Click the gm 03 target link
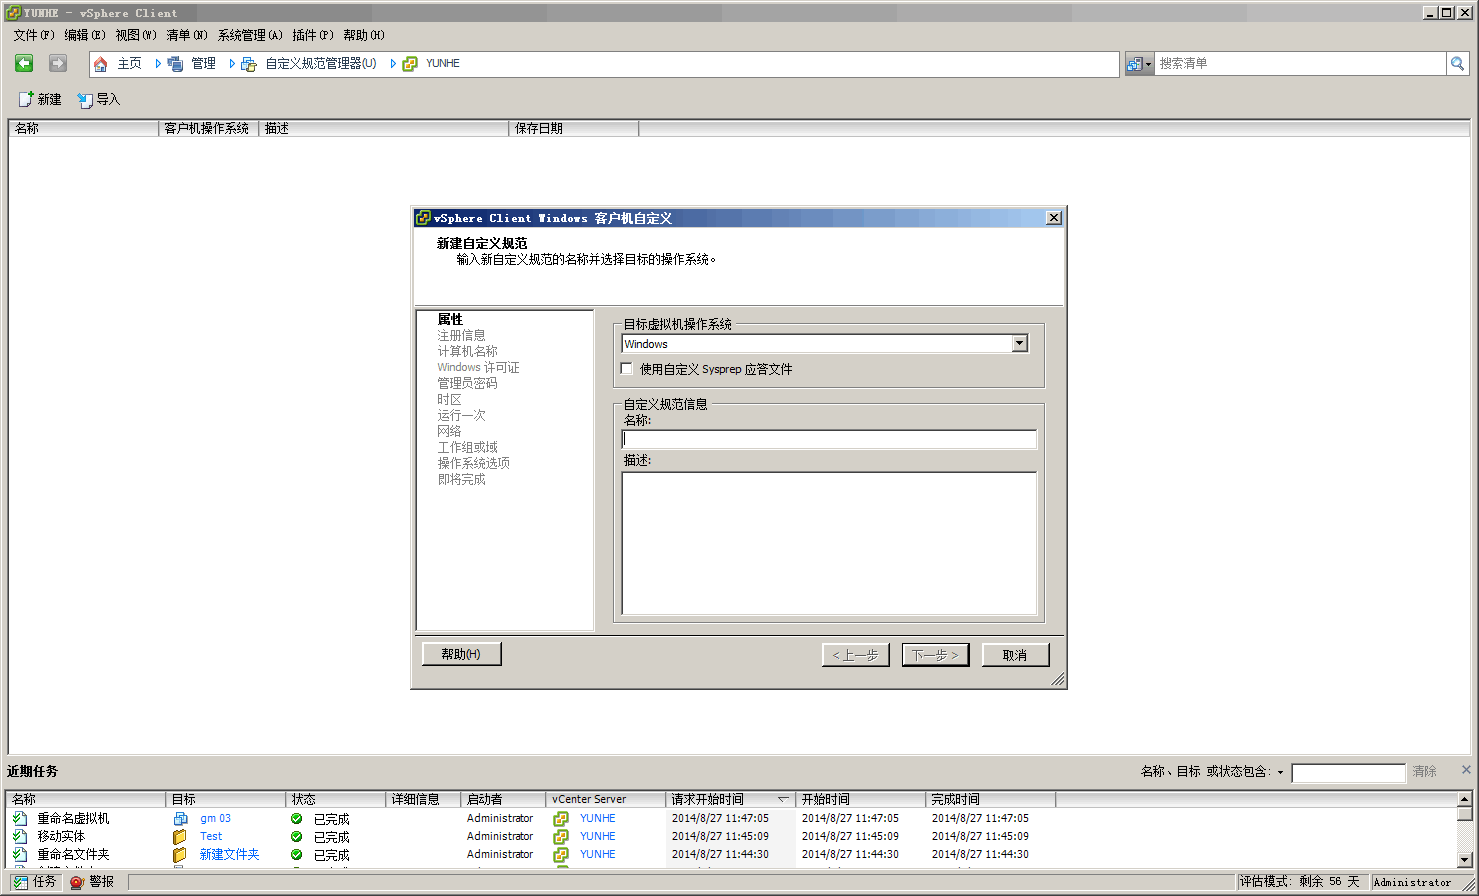The width and height of the screenshot is (1479, 896). tap(215, 818)
